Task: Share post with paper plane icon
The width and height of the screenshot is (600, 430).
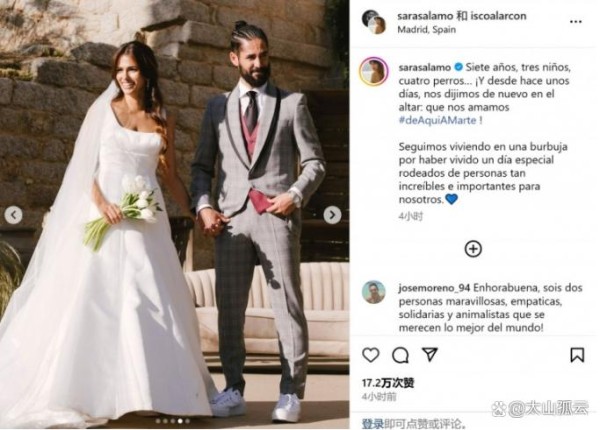Action: (x=429, y=354)
